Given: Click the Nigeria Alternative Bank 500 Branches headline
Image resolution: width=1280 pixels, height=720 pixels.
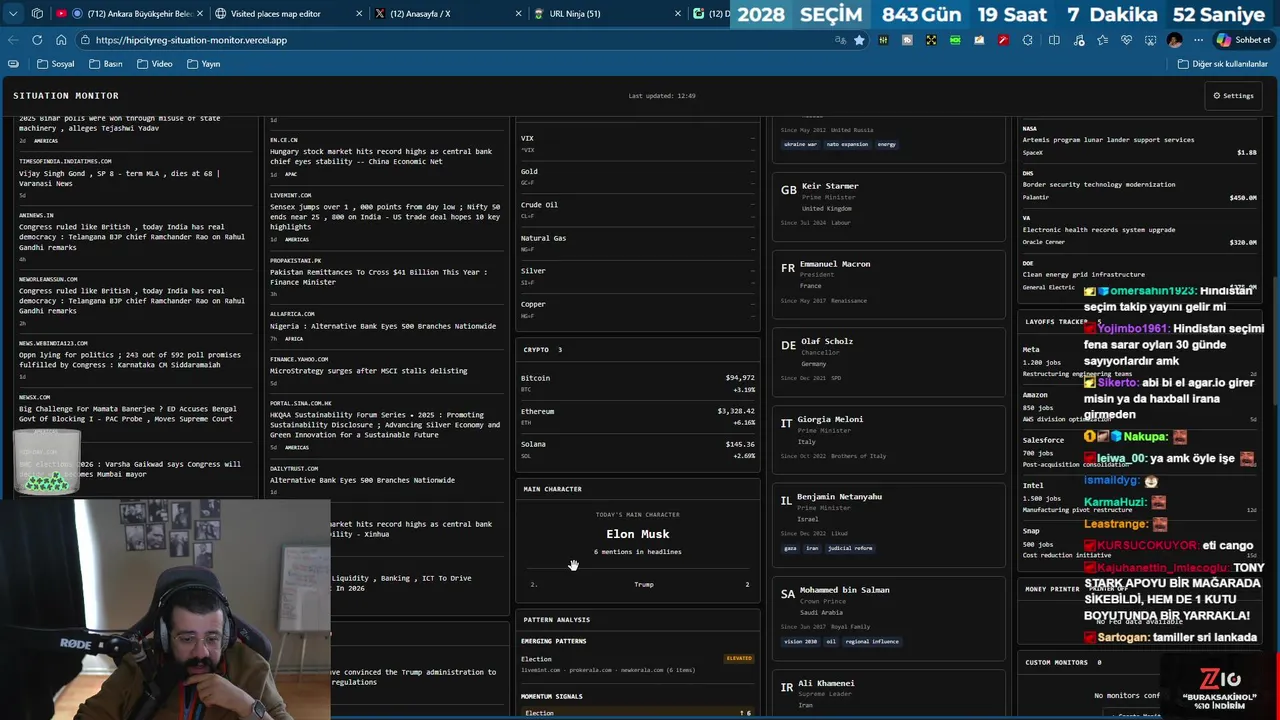Looking at the screenshot, I should click(x=383, y=326).
